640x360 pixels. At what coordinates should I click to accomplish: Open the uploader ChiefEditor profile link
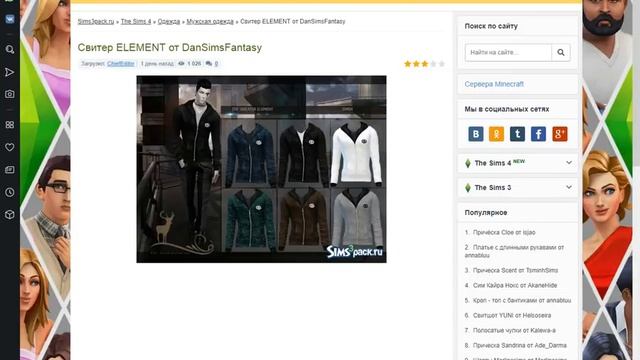pyautogui.click(x=121, y=64)
